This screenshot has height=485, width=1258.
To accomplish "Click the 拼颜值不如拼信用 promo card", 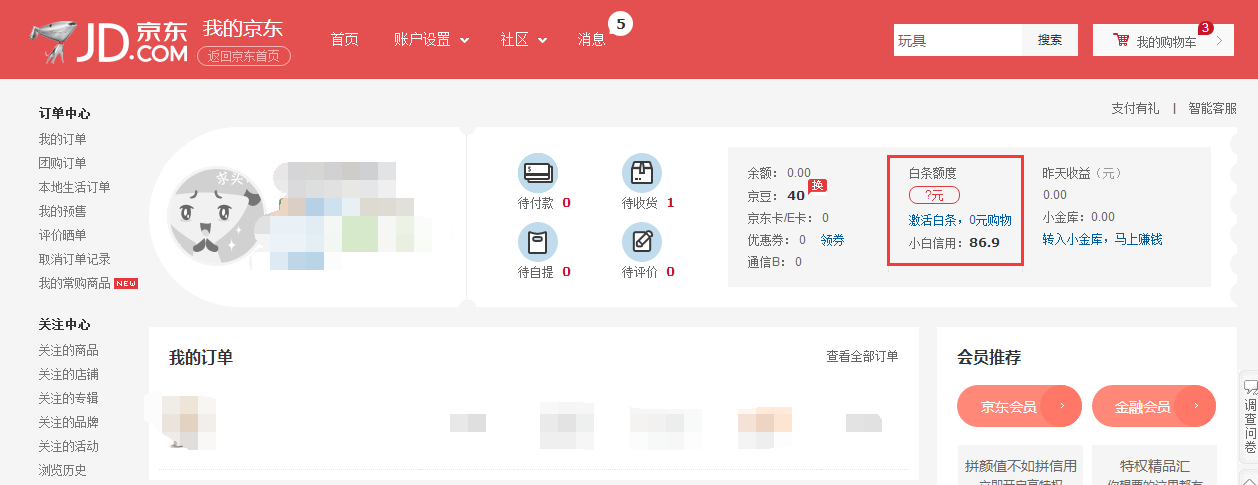I will pyautogui.click(x=1020, y=466).
